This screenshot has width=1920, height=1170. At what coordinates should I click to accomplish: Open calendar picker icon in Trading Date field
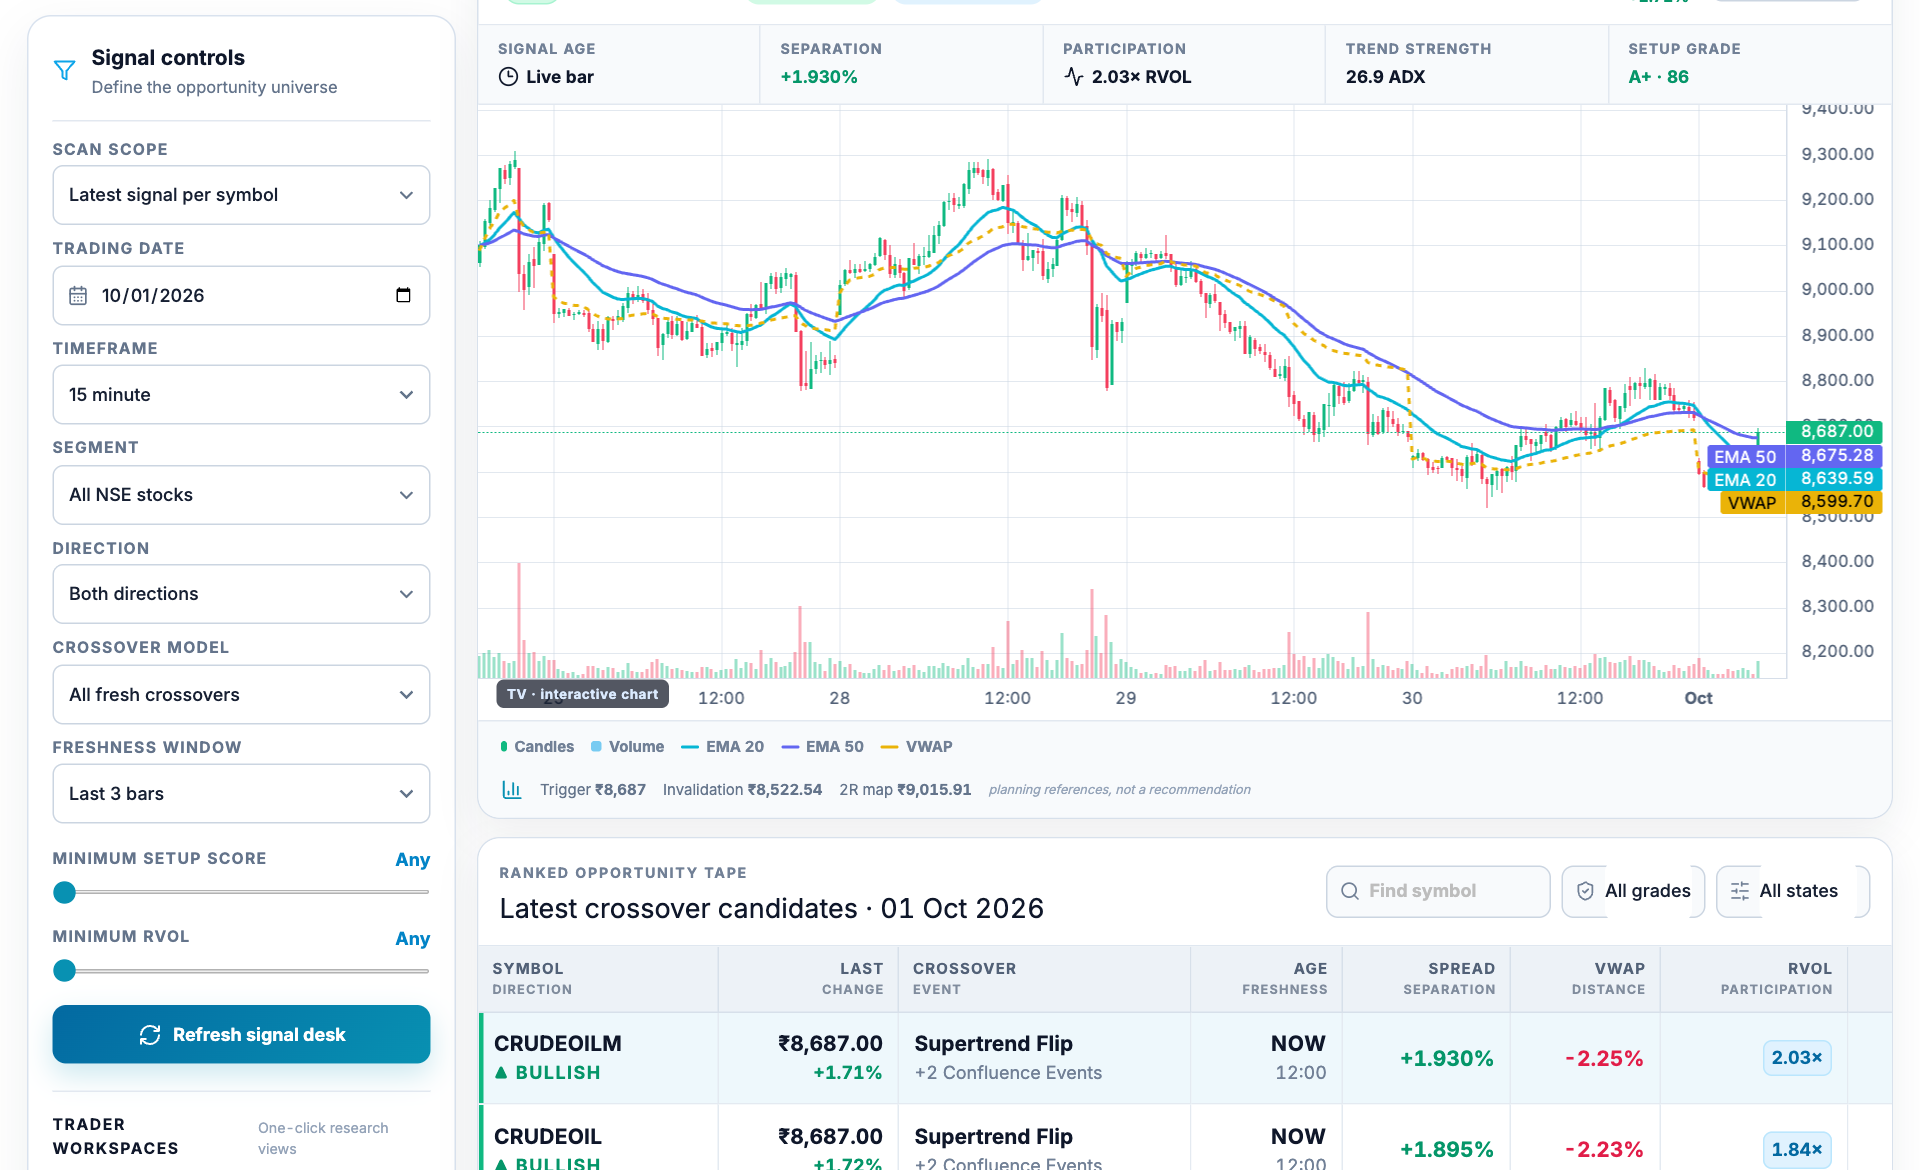(x=403, y=295)
